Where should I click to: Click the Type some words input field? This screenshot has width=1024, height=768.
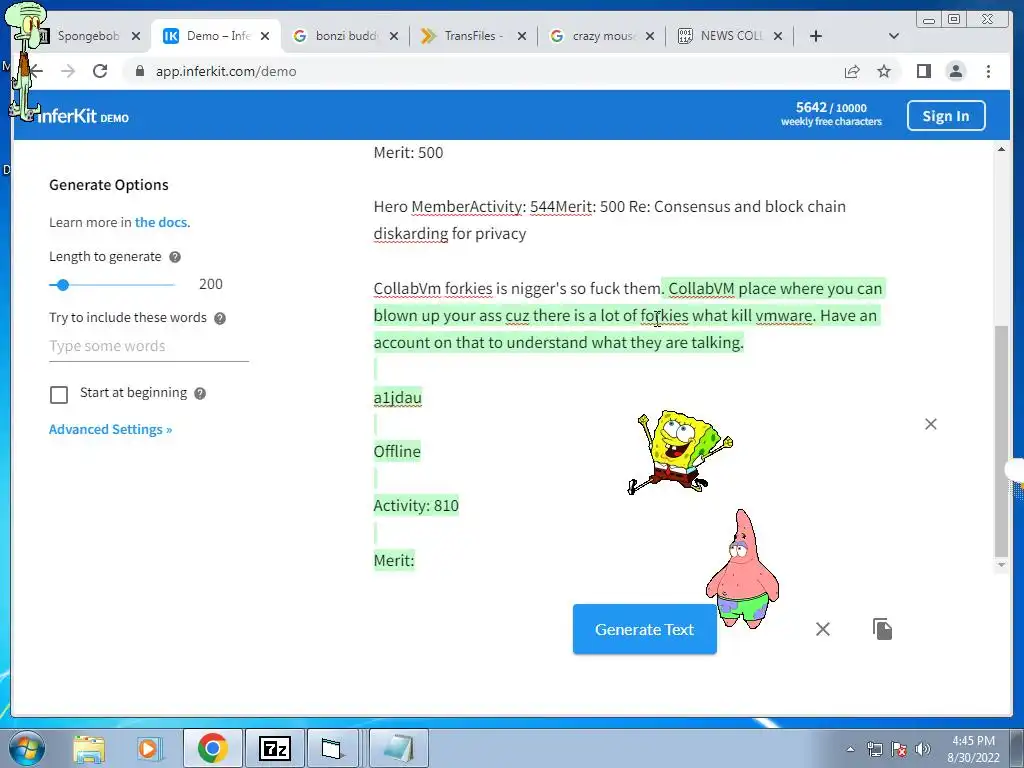[149, 346]
